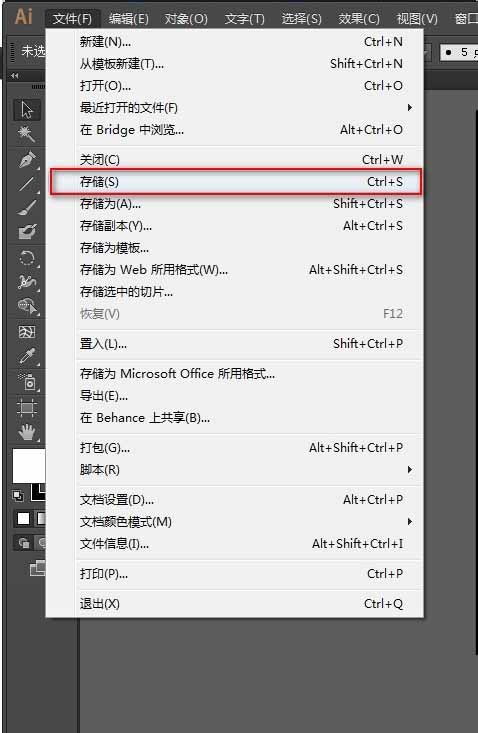Change the screen mode icon
This screenshot has height=733, width=478.
coord(37,568)
